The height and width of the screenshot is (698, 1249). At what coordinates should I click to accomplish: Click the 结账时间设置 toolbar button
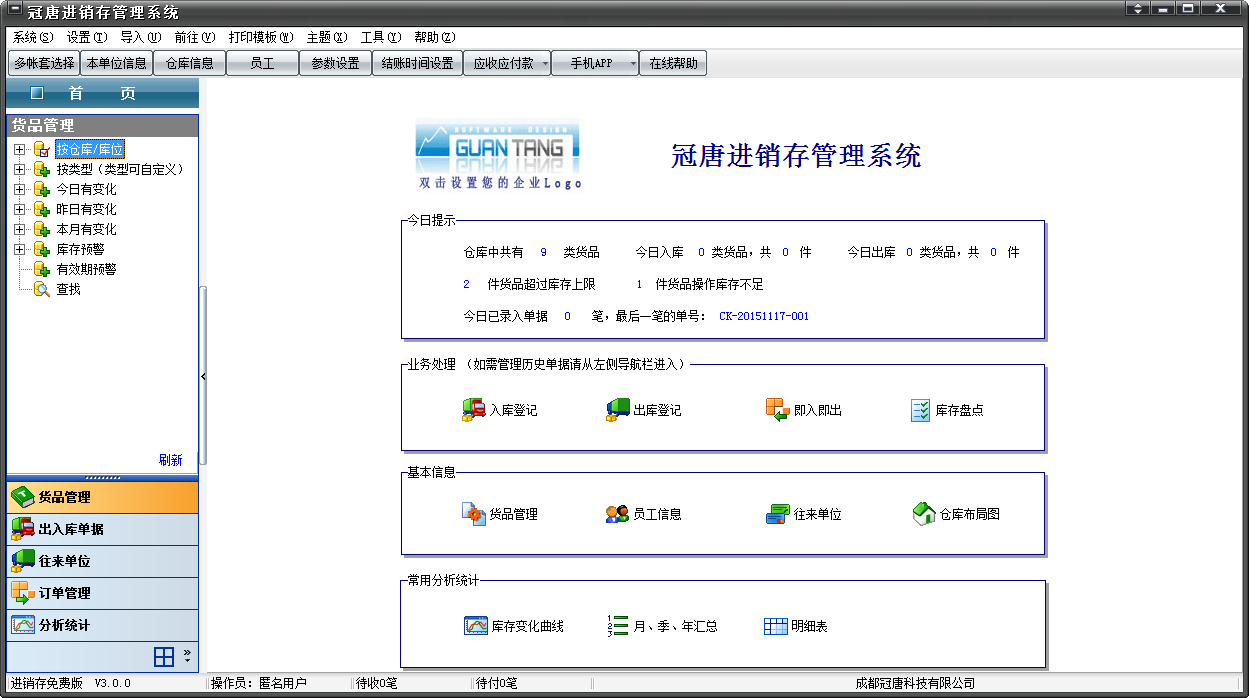pos(417,64)
